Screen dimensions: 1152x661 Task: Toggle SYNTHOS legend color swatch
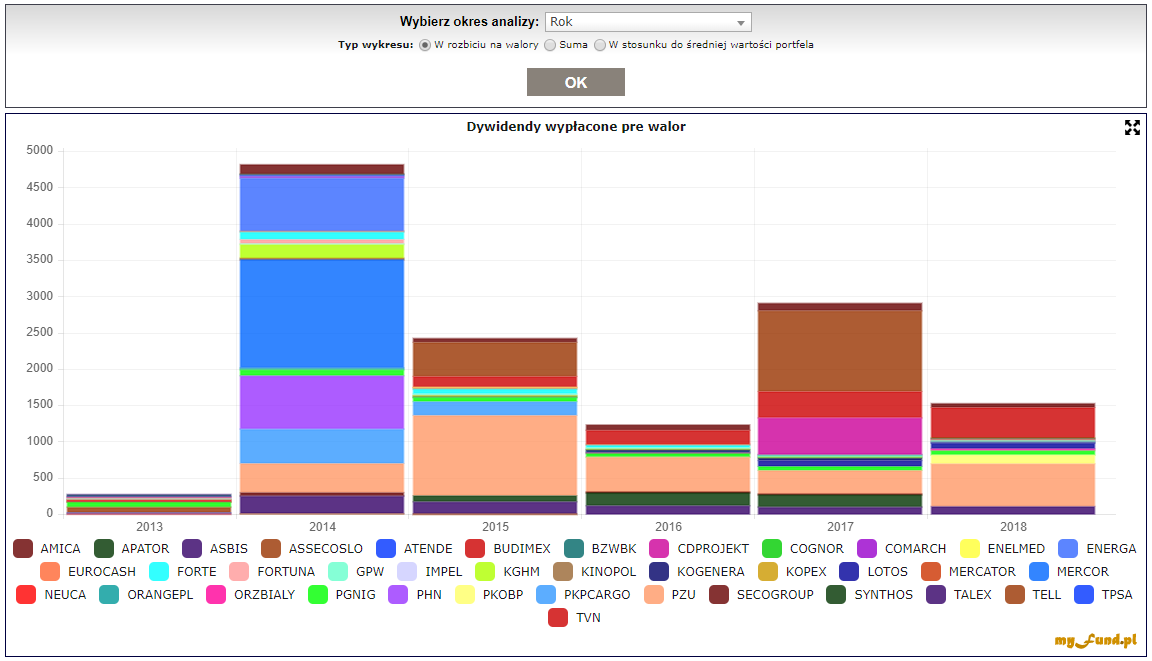(x=836, y=594)
